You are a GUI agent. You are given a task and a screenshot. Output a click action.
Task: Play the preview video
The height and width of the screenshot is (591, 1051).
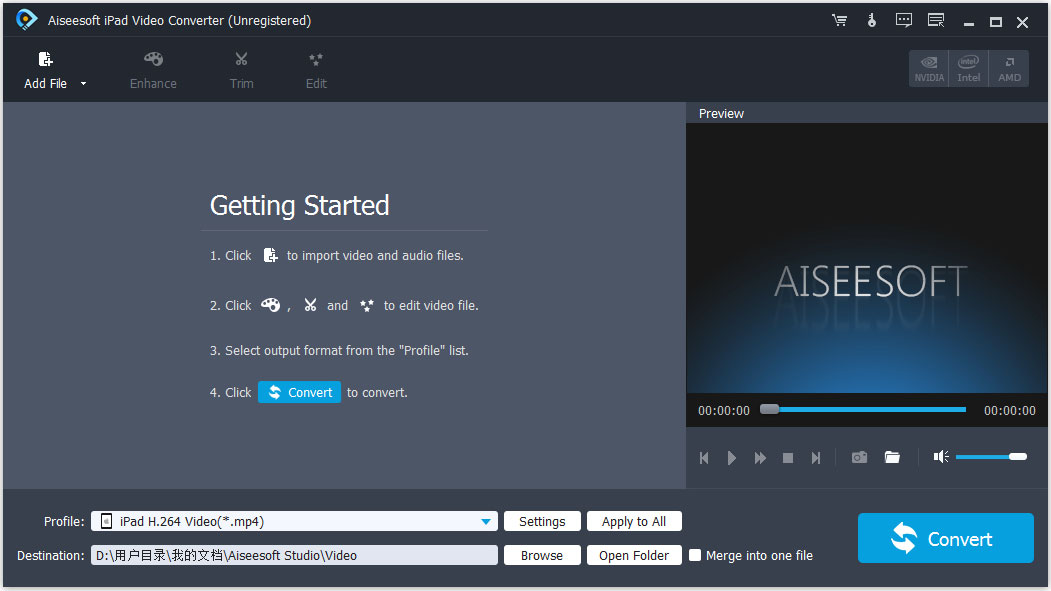click(x=731, y=458)
